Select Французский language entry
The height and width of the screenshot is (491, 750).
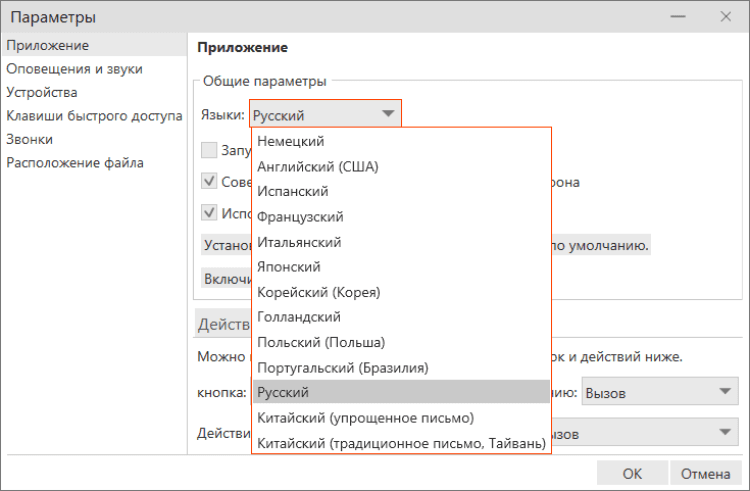point(300,216)
